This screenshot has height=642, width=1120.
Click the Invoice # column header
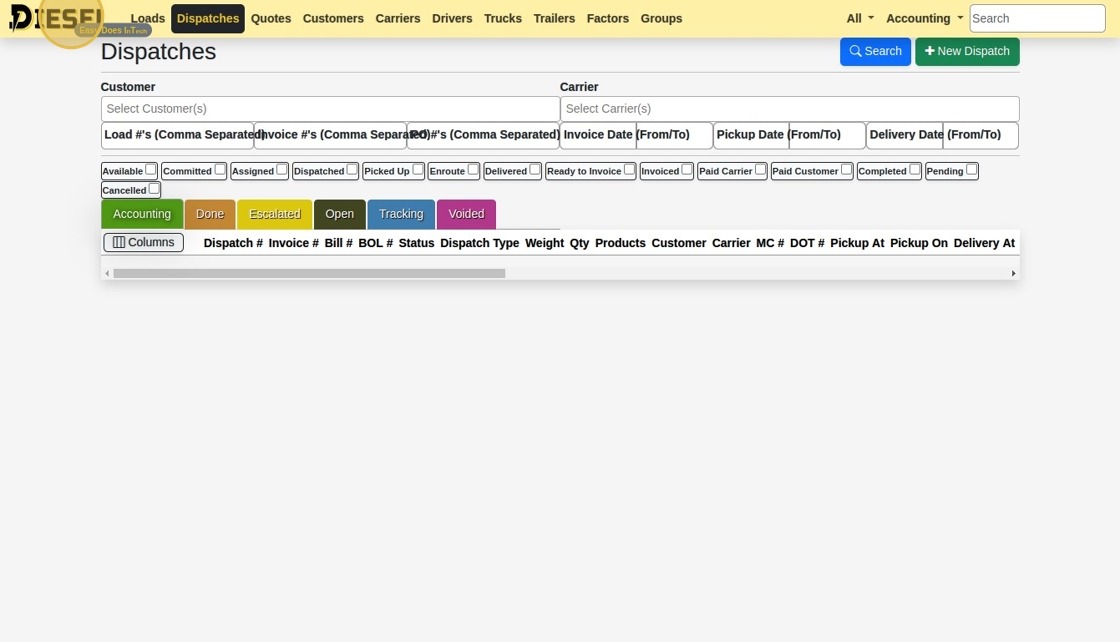pyautogui.click(x=294, y=243)
